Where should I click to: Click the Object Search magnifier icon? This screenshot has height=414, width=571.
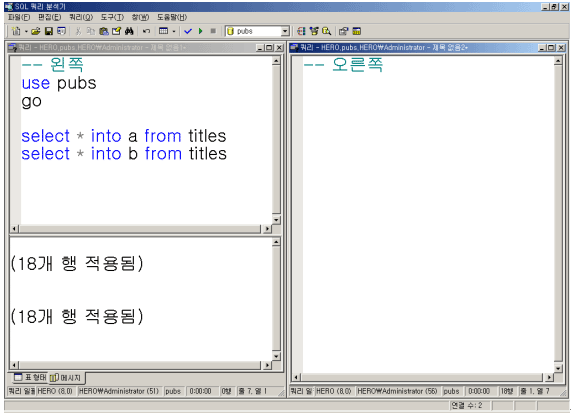pyautogui.click(x=326, y=31)
